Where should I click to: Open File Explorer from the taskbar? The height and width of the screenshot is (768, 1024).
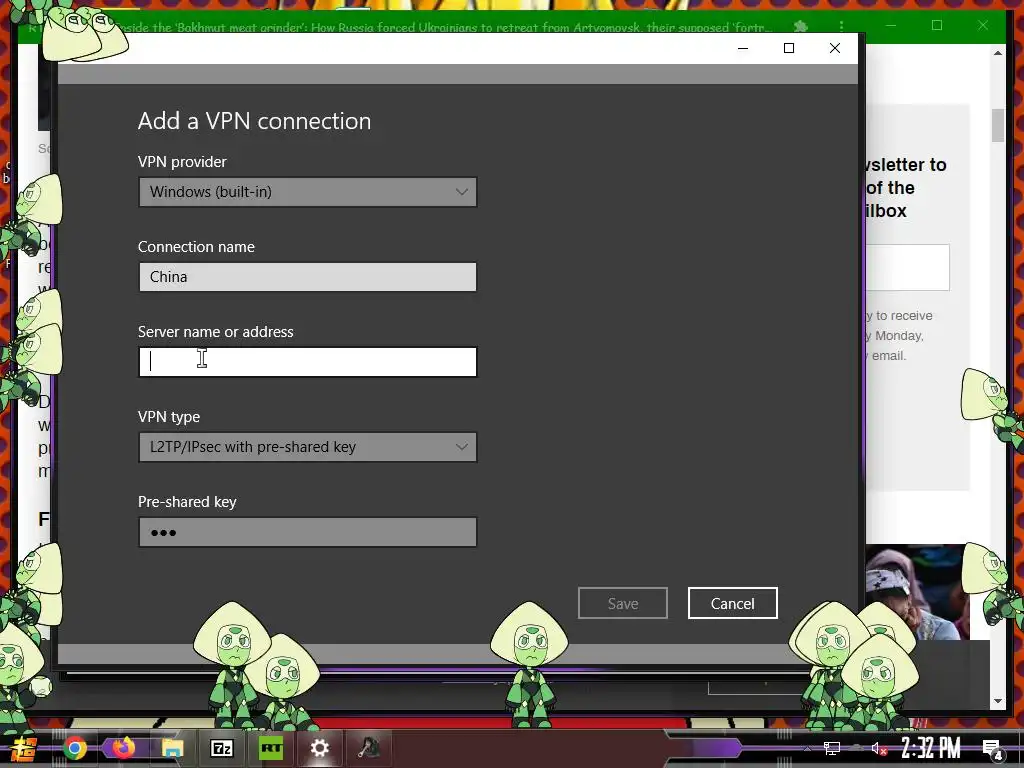coord(172,748)
